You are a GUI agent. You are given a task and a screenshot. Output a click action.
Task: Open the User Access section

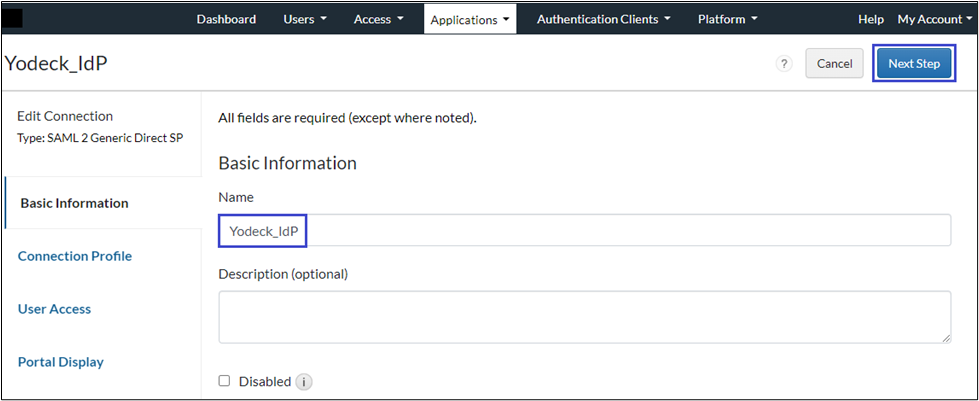point(54,309)
